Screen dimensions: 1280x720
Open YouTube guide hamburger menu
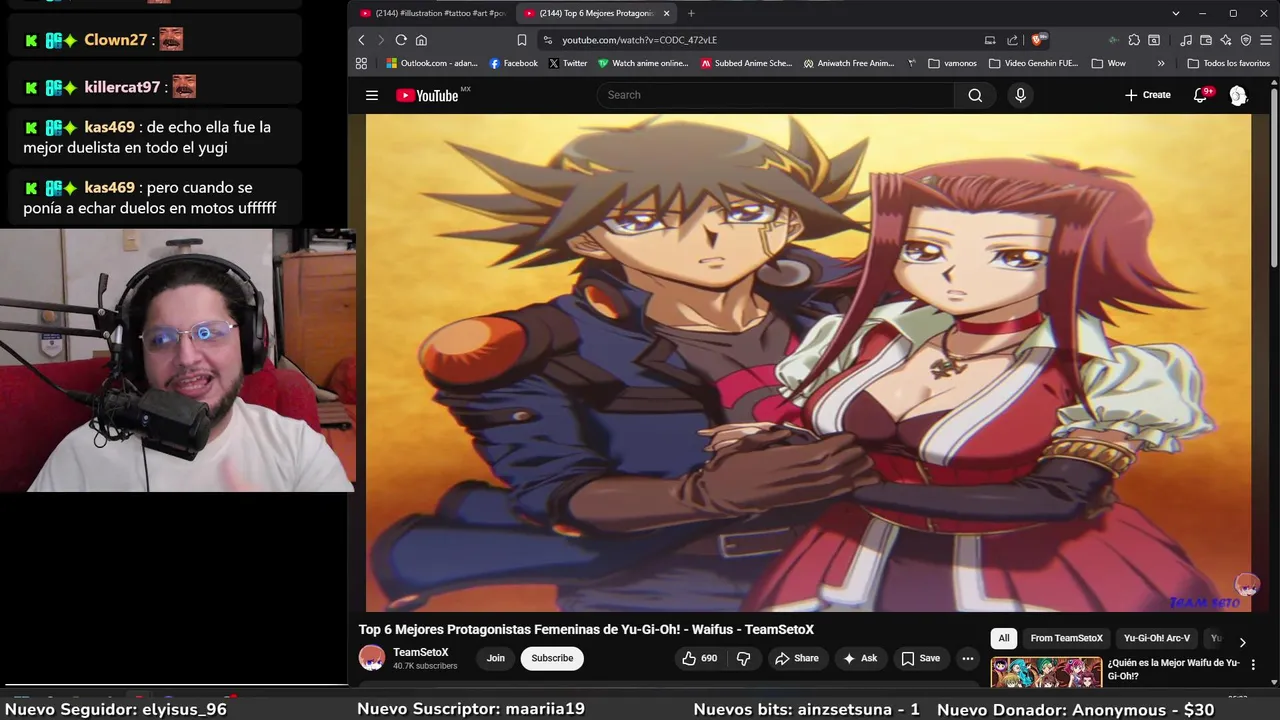(372, 95)
